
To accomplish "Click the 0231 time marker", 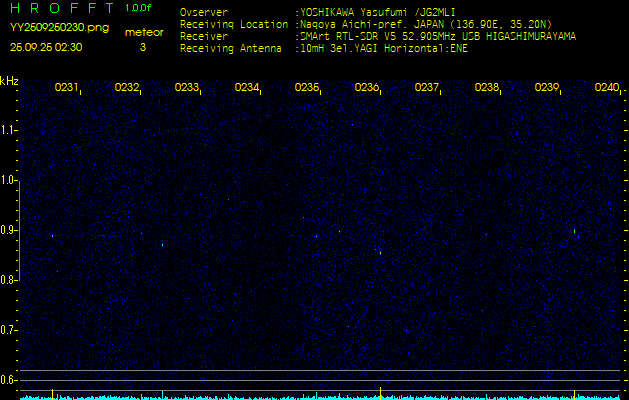I will 66,87.
